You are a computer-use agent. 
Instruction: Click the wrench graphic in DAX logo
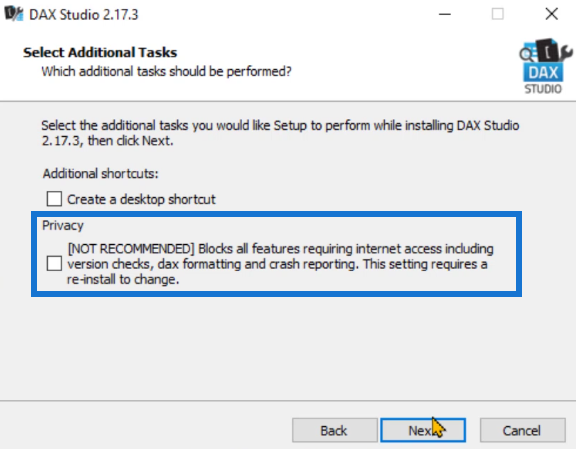(565, 53)
